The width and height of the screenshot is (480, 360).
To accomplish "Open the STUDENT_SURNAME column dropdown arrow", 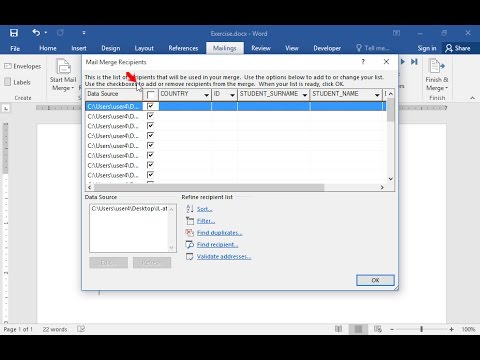I will 305,95.
